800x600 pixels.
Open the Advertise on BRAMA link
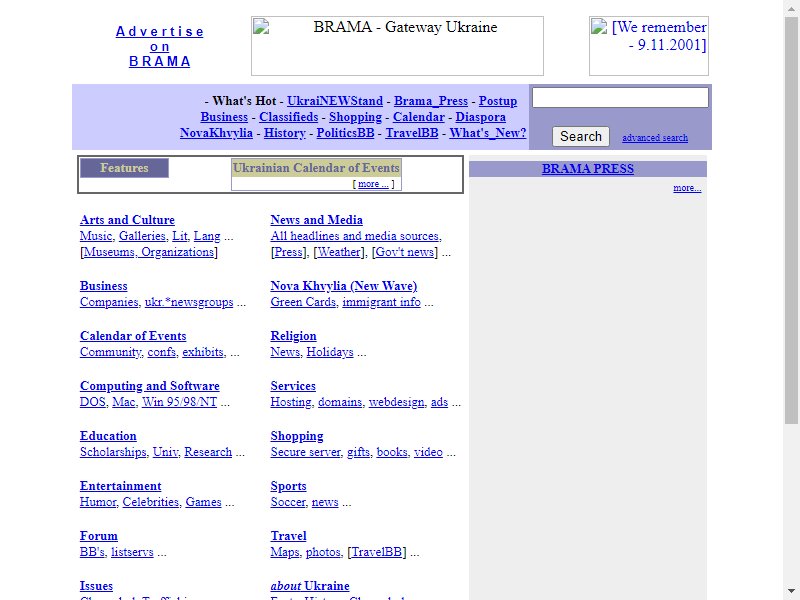[160, 46]
